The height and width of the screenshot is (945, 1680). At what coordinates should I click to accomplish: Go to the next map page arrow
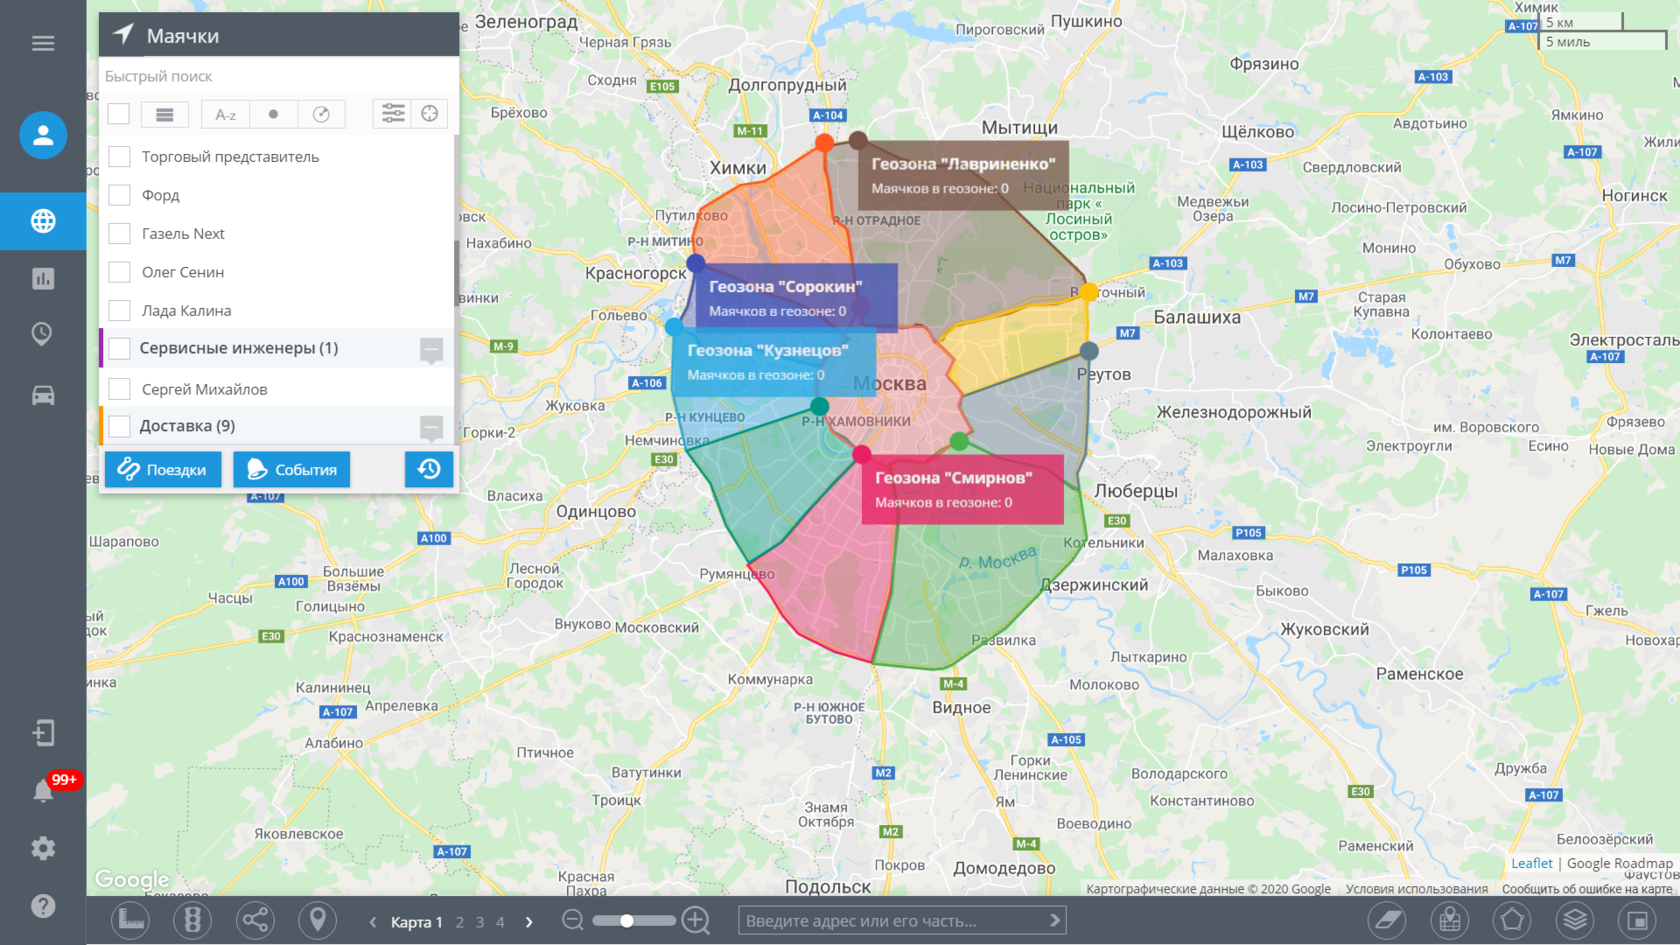click(x=529, y=922)
